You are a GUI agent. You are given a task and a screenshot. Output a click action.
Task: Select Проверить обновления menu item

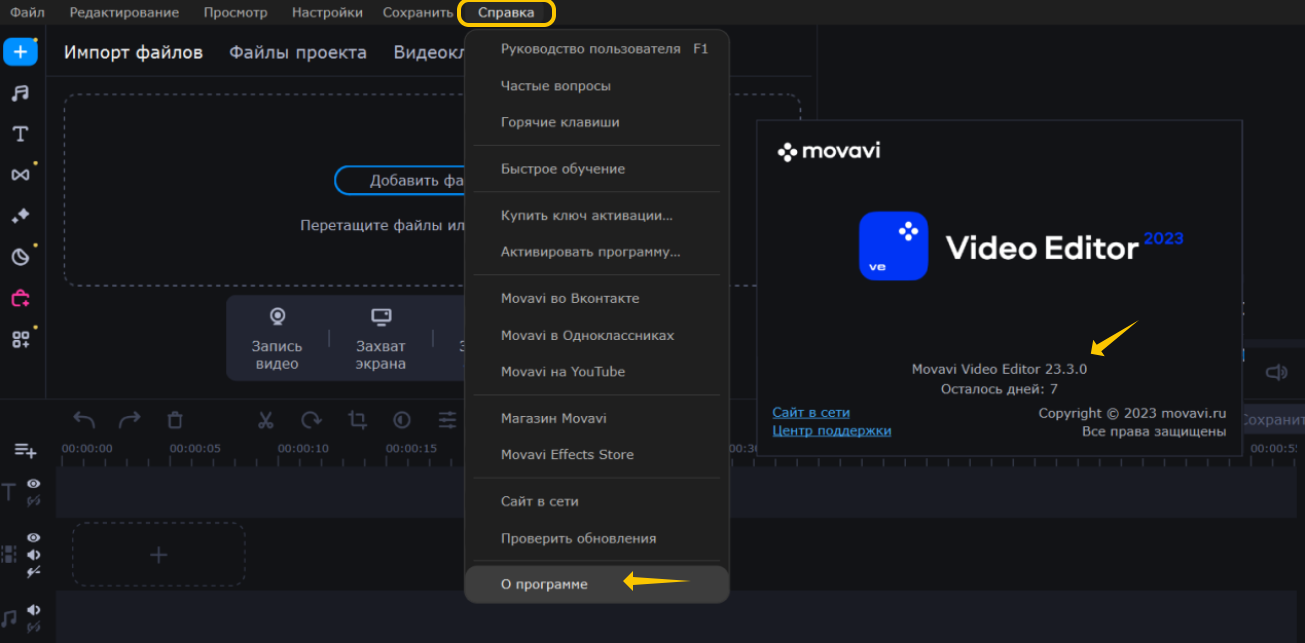click(597, 538)
